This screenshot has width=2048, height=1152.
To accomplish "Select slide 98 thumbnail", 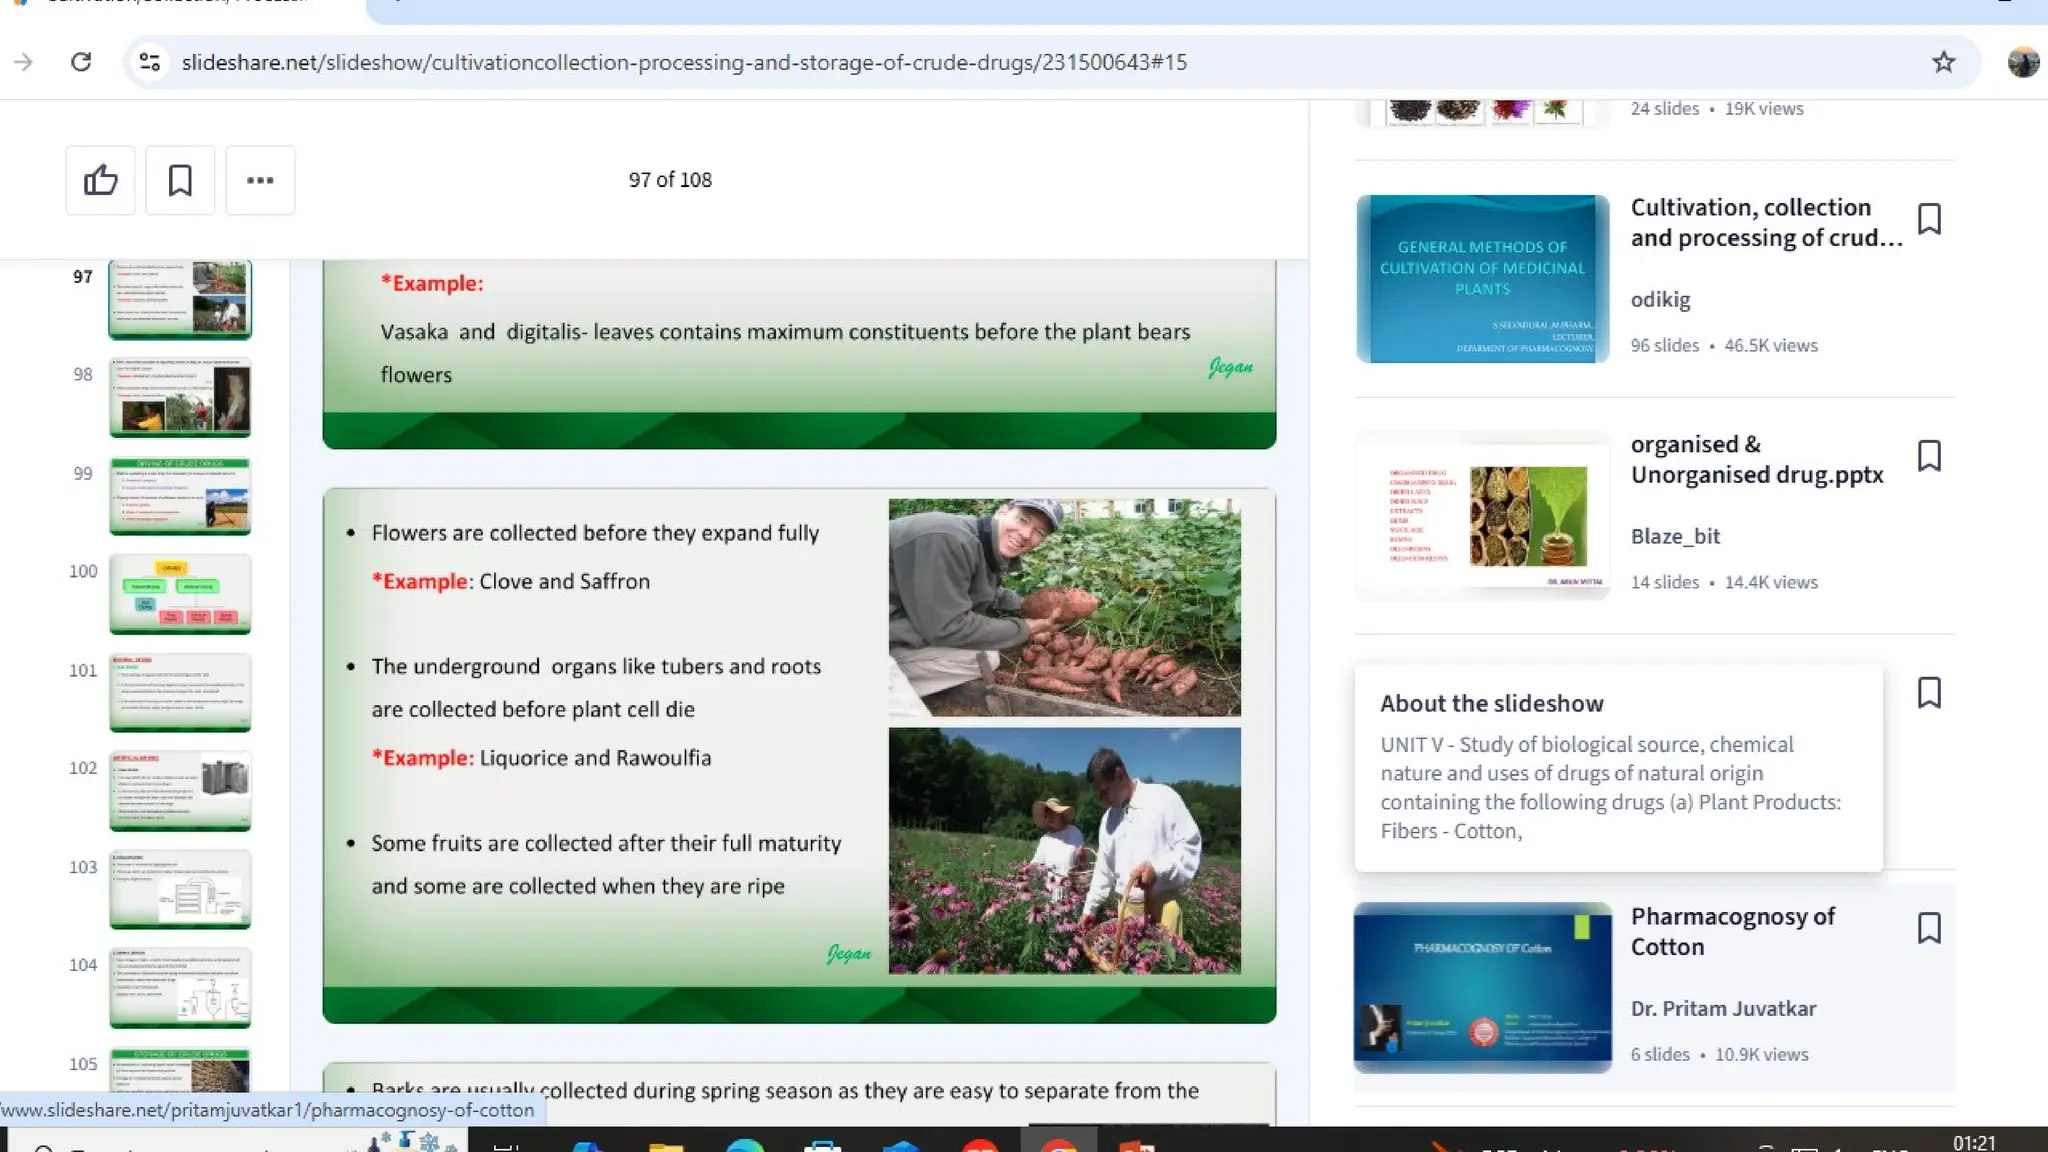I will click(x=180, y=398).
